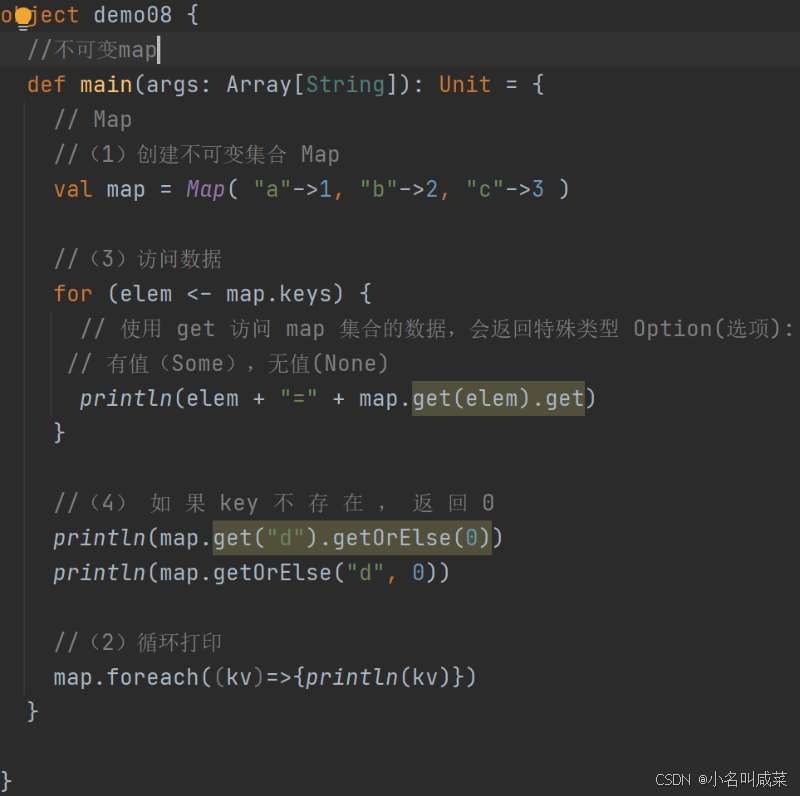Click the italic 'Map' constructor call
The width and height of the screenshot is (800, 796).
pyautogui.click(x=205, y=189)
